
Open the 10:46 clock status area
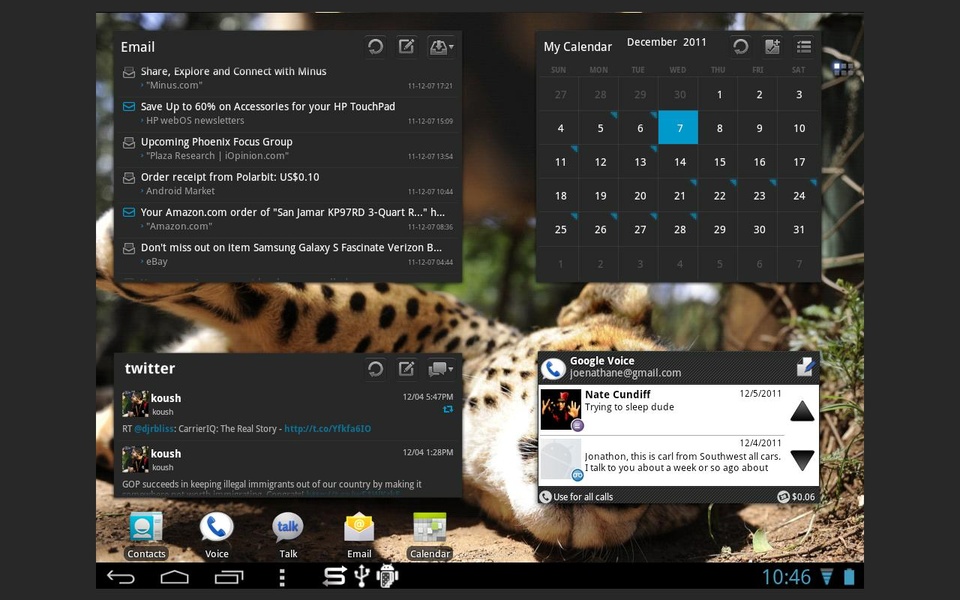tap(786, 577)
